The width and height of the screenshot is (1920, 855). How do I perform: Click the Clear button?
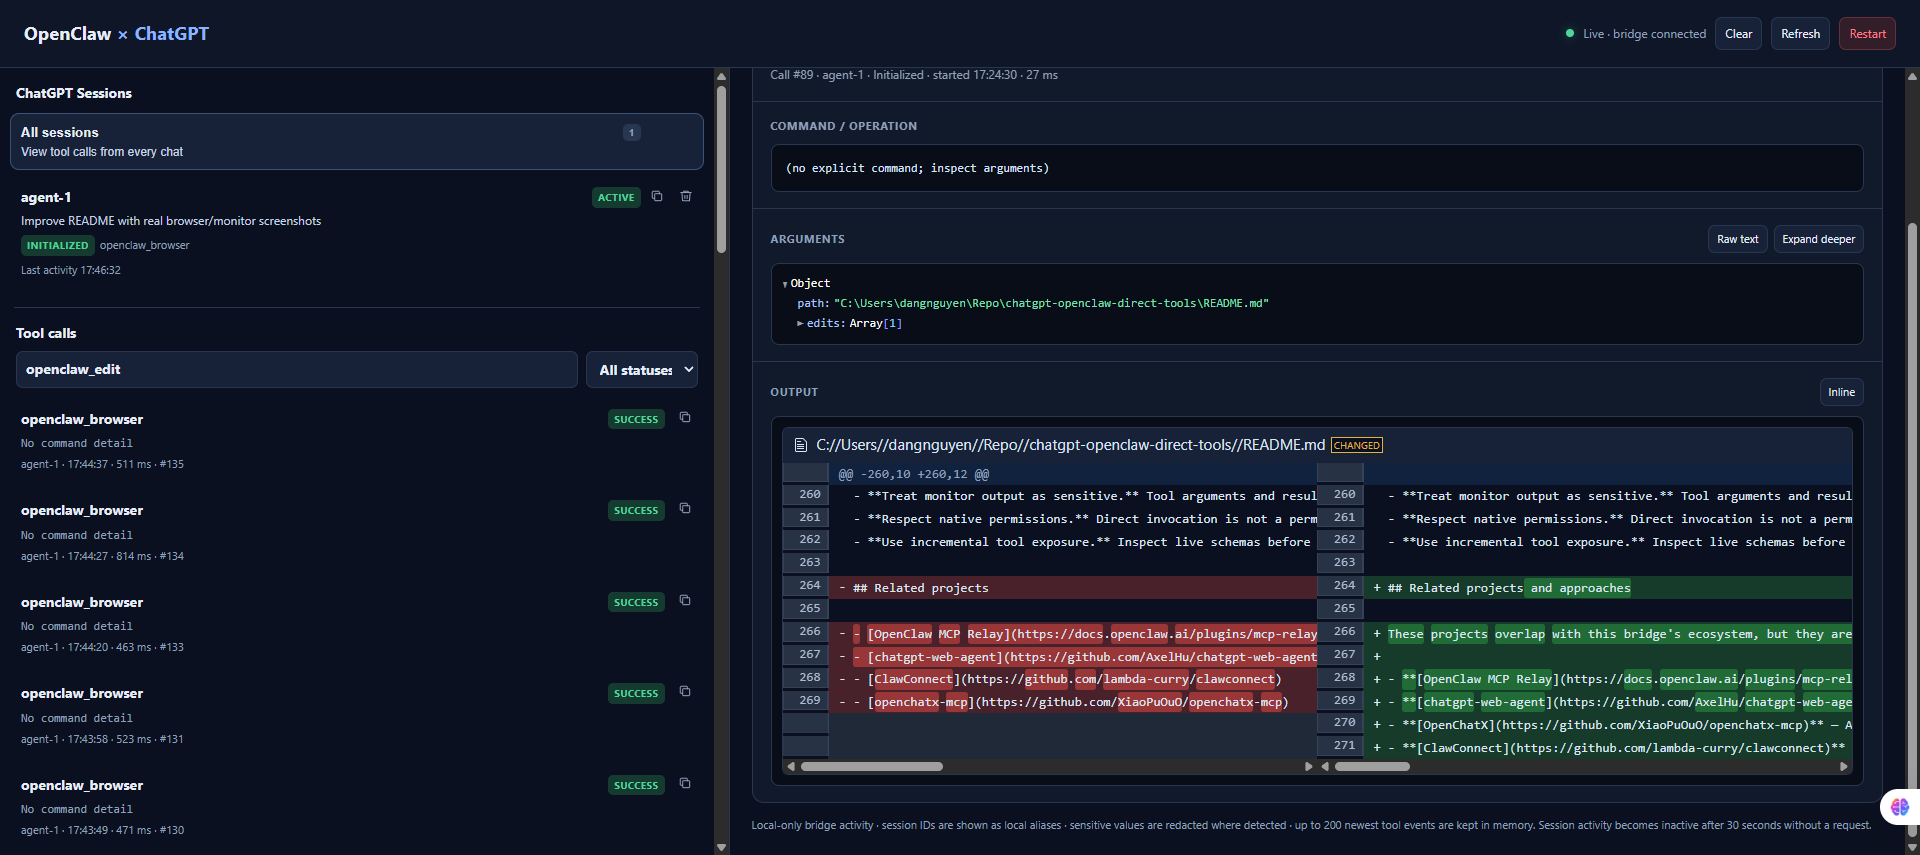point(1739,33)
